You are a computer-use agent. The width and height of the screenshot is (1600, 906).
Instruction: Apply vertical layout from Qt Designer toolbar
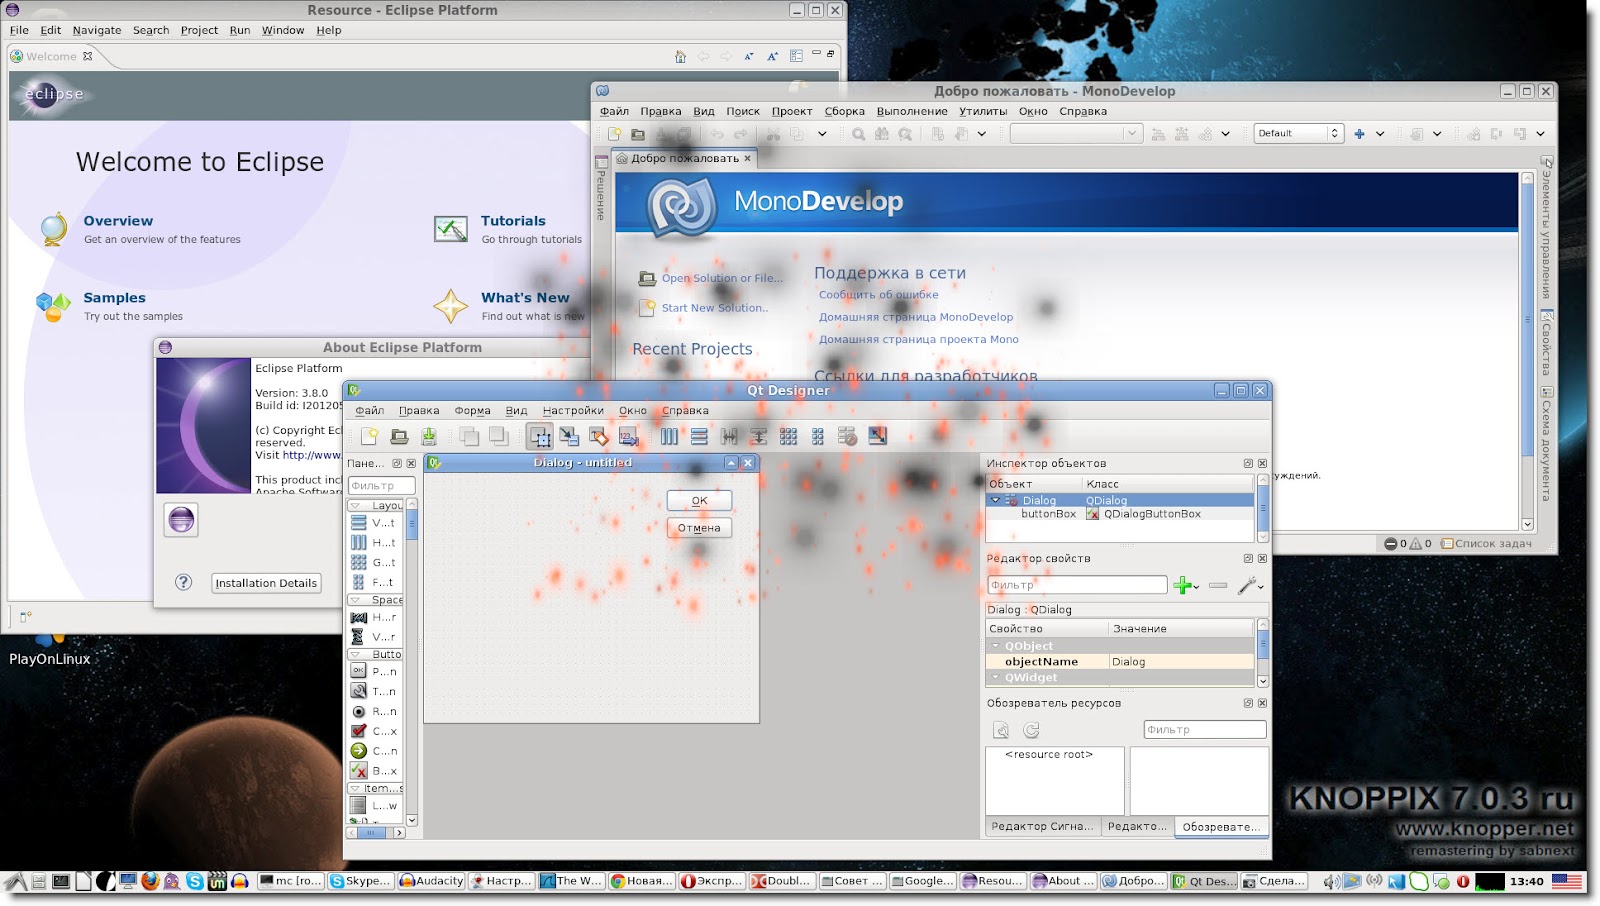[x=699, y=436]
